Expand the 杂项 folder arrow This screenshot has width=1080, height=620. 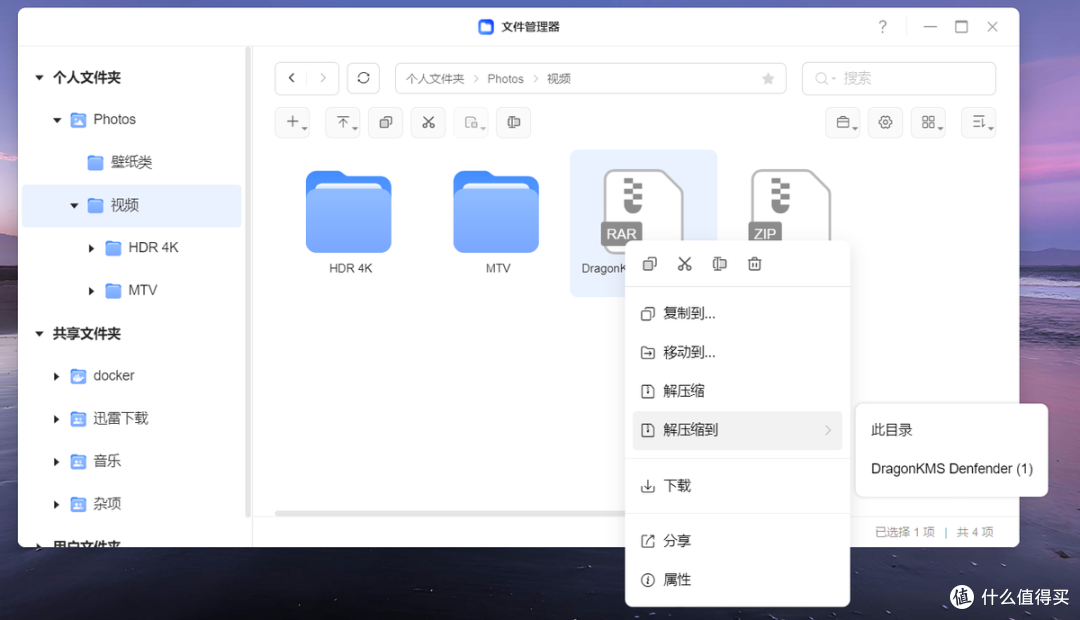point(56,504)
